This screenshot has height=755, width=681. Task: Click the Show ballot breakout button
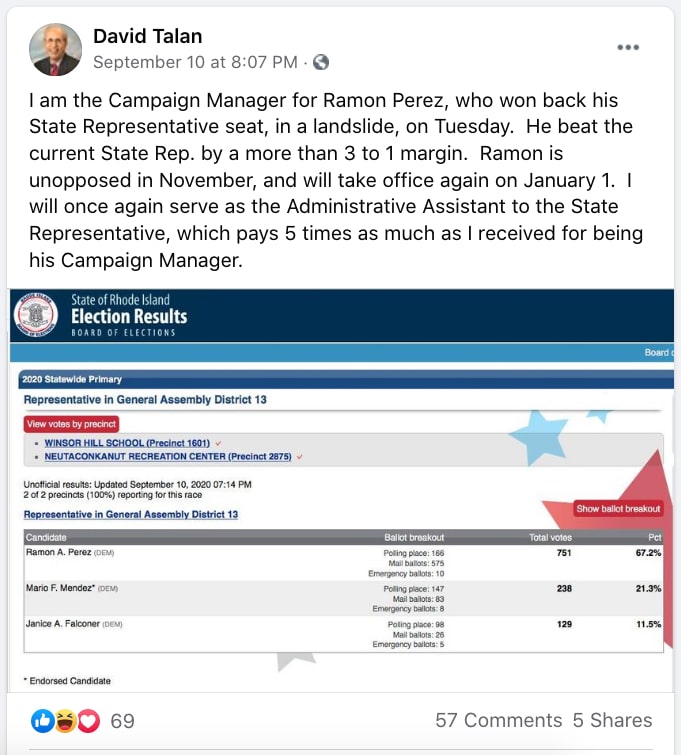click(618, 508)
